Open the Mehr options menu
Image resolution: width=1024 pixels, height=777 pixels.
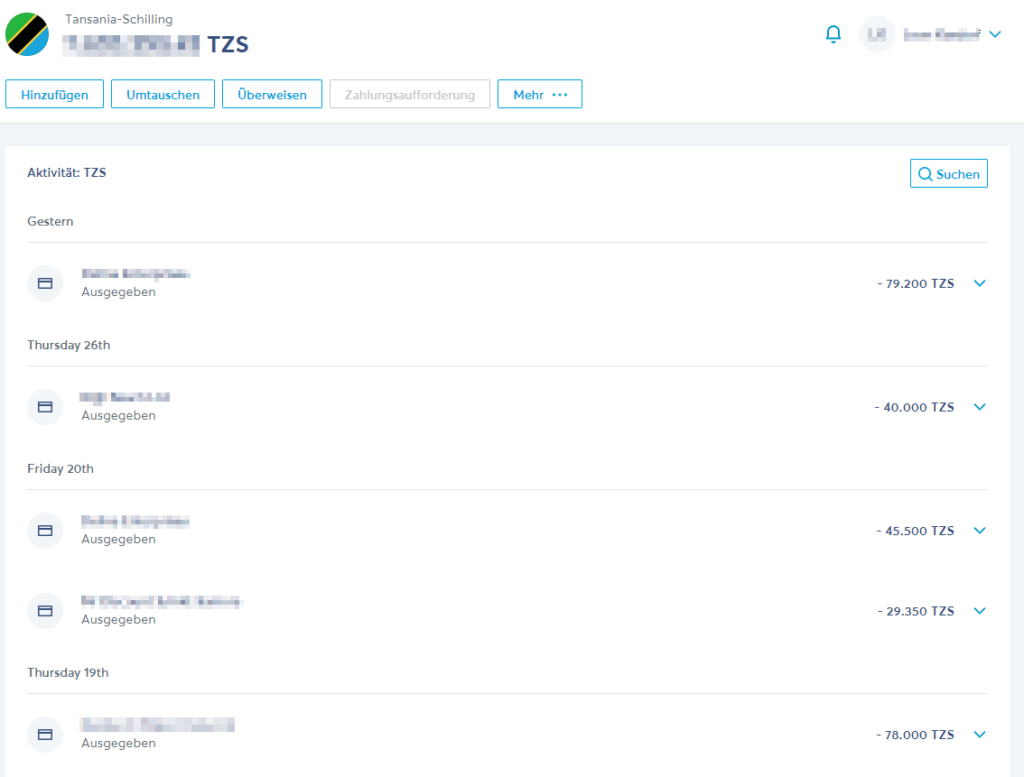coord(540,94)
